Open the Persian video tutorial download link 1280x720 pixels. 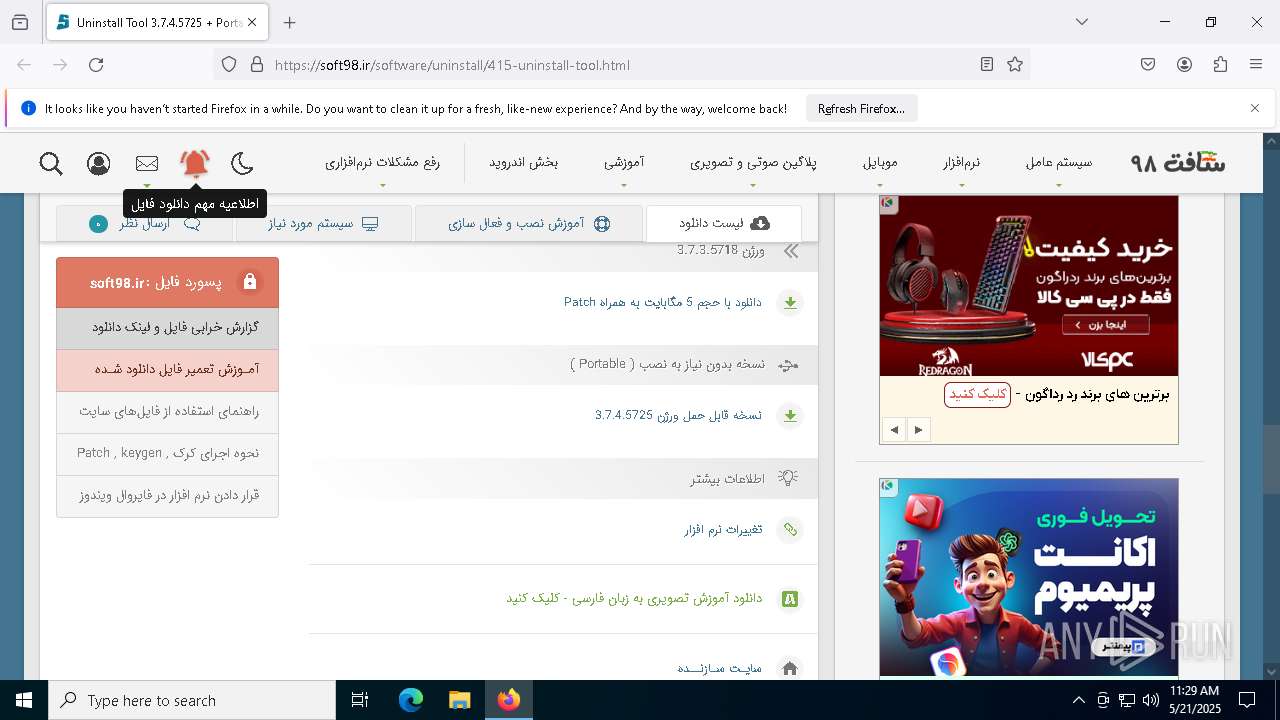click(x=634, y=598)
